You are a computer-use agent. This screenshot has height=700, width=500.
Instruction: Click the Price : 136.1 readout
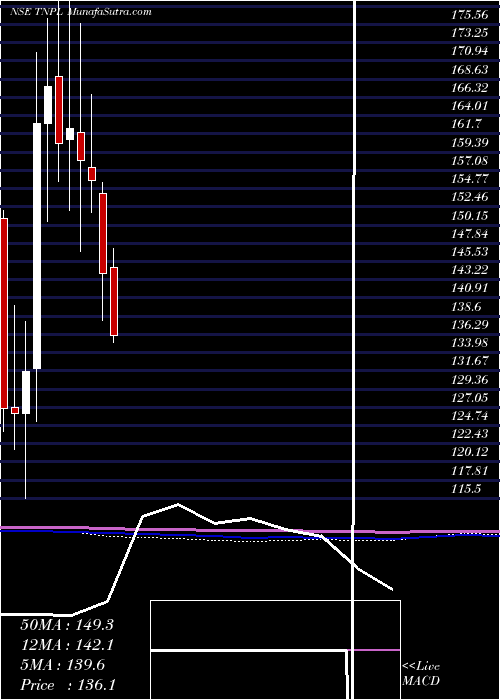[x=68, y=685]
